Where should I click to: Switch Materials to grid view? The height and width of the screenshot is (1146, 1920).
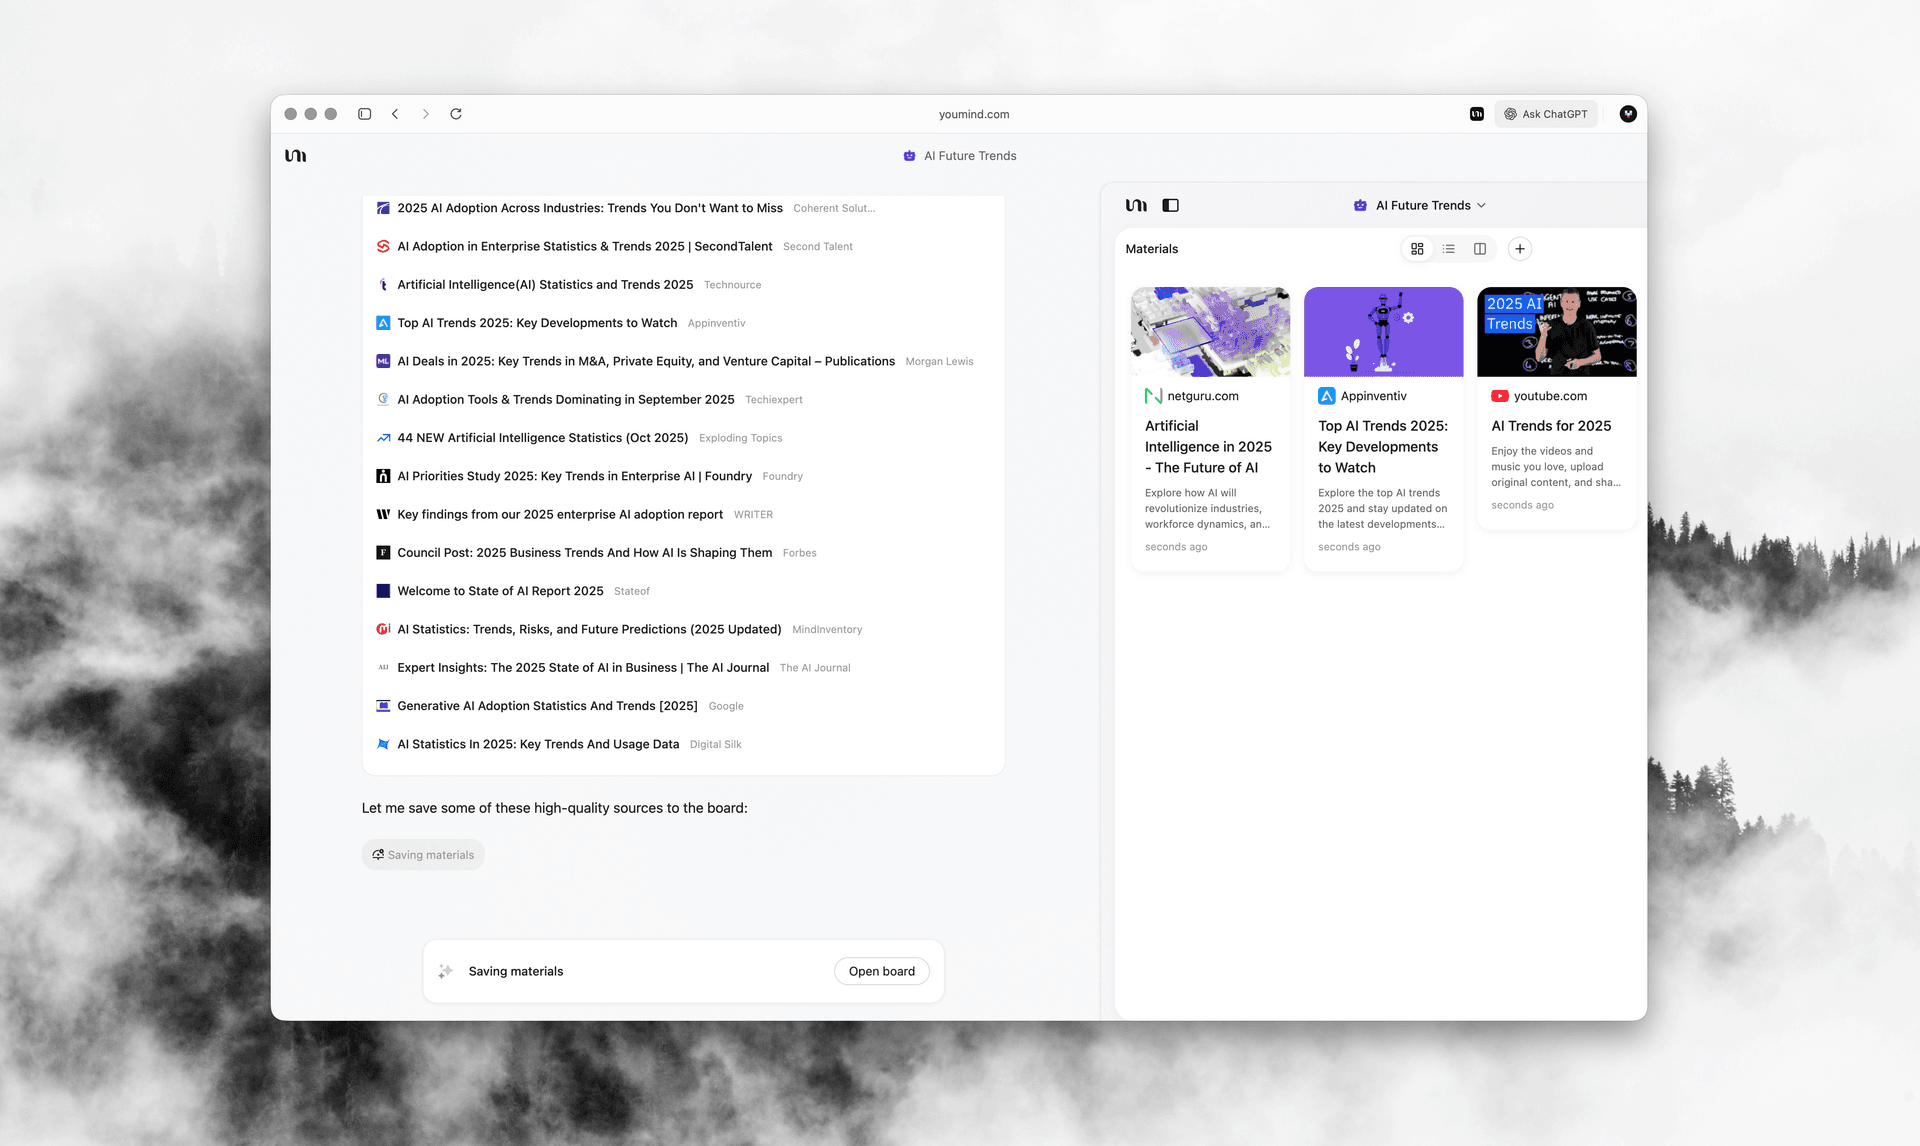click(x=1417, y=249)
